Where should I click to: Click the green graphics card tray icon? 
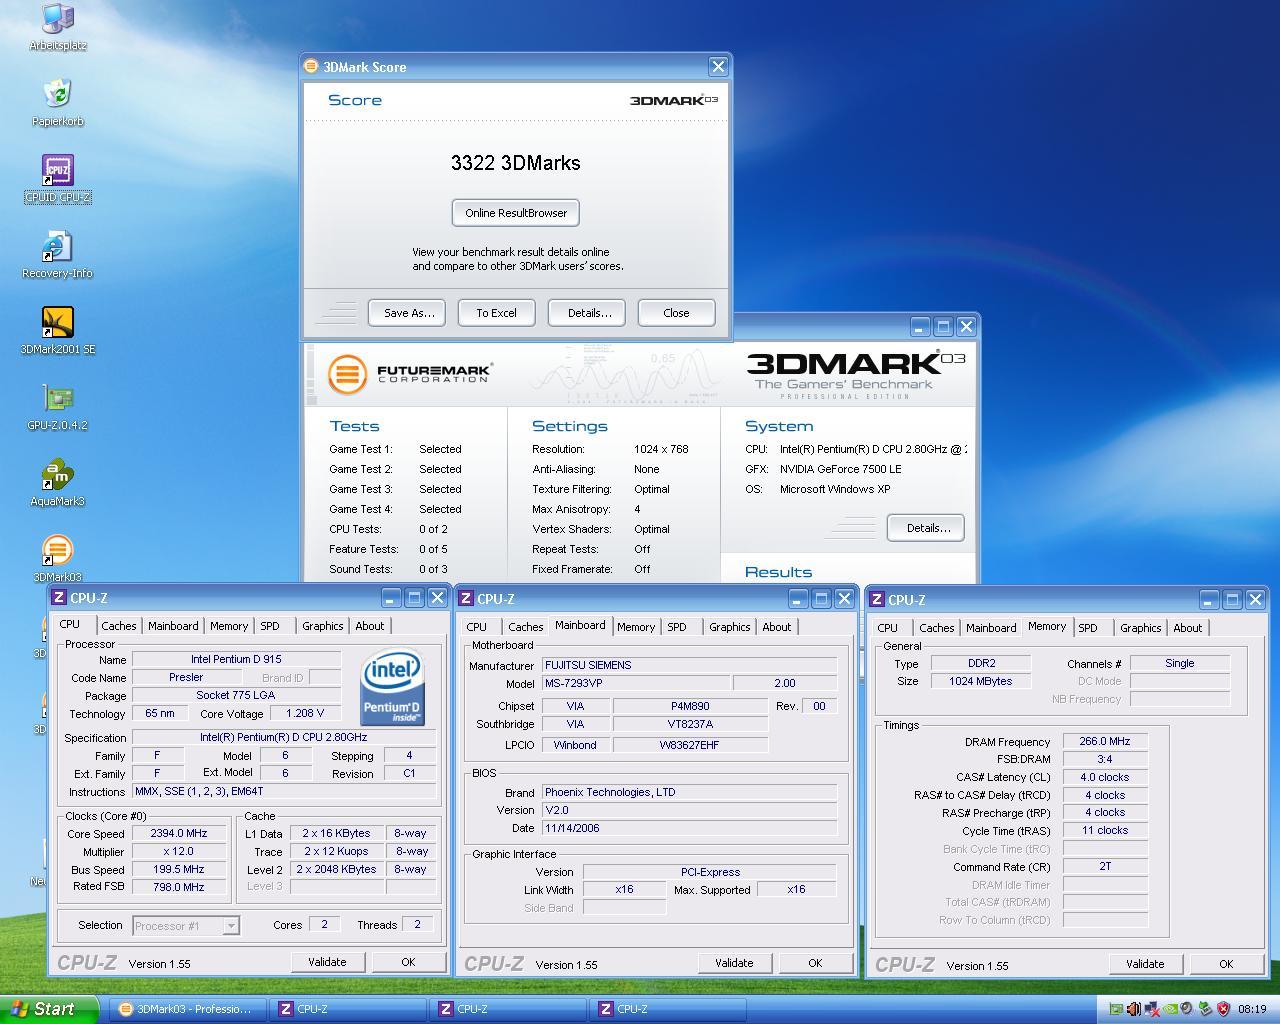point(1116,1009)
